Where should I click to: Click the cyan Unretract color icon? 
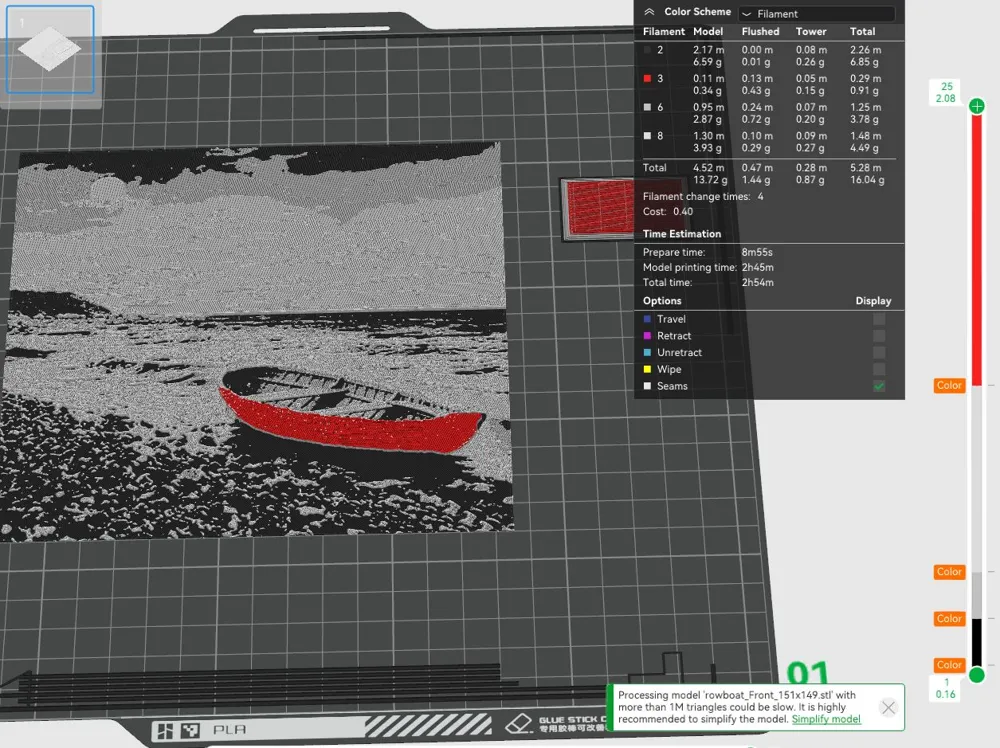(x=647, y=352)
